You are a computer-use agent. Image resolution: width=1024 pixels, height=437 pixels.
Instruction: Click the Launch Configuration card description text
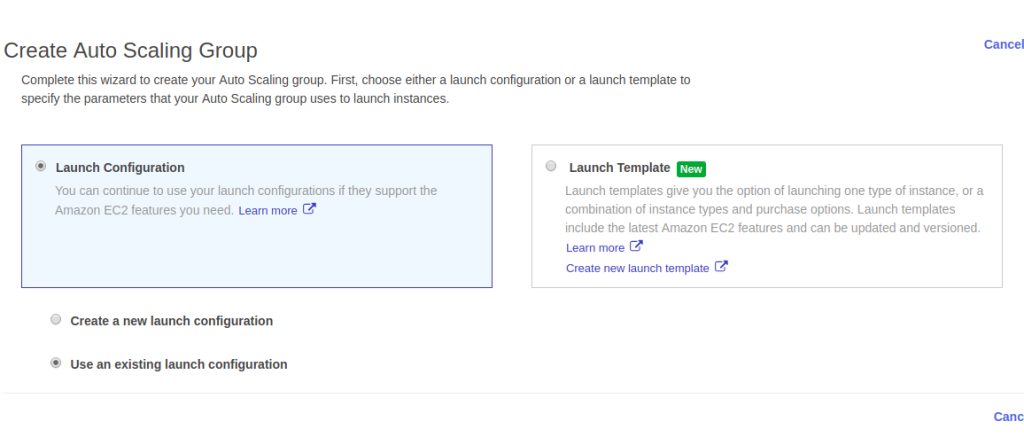pos(246,190)
